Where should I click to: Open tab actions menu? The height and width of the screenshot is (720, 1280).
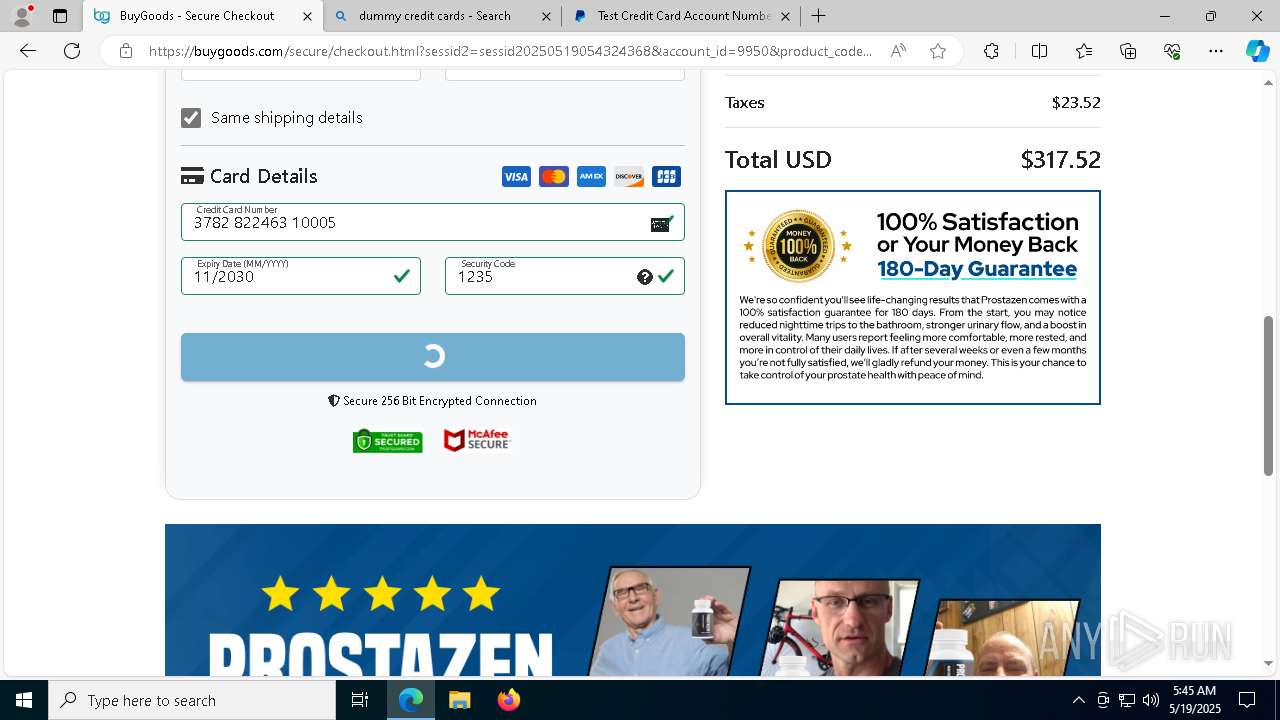tap(60, 16)
